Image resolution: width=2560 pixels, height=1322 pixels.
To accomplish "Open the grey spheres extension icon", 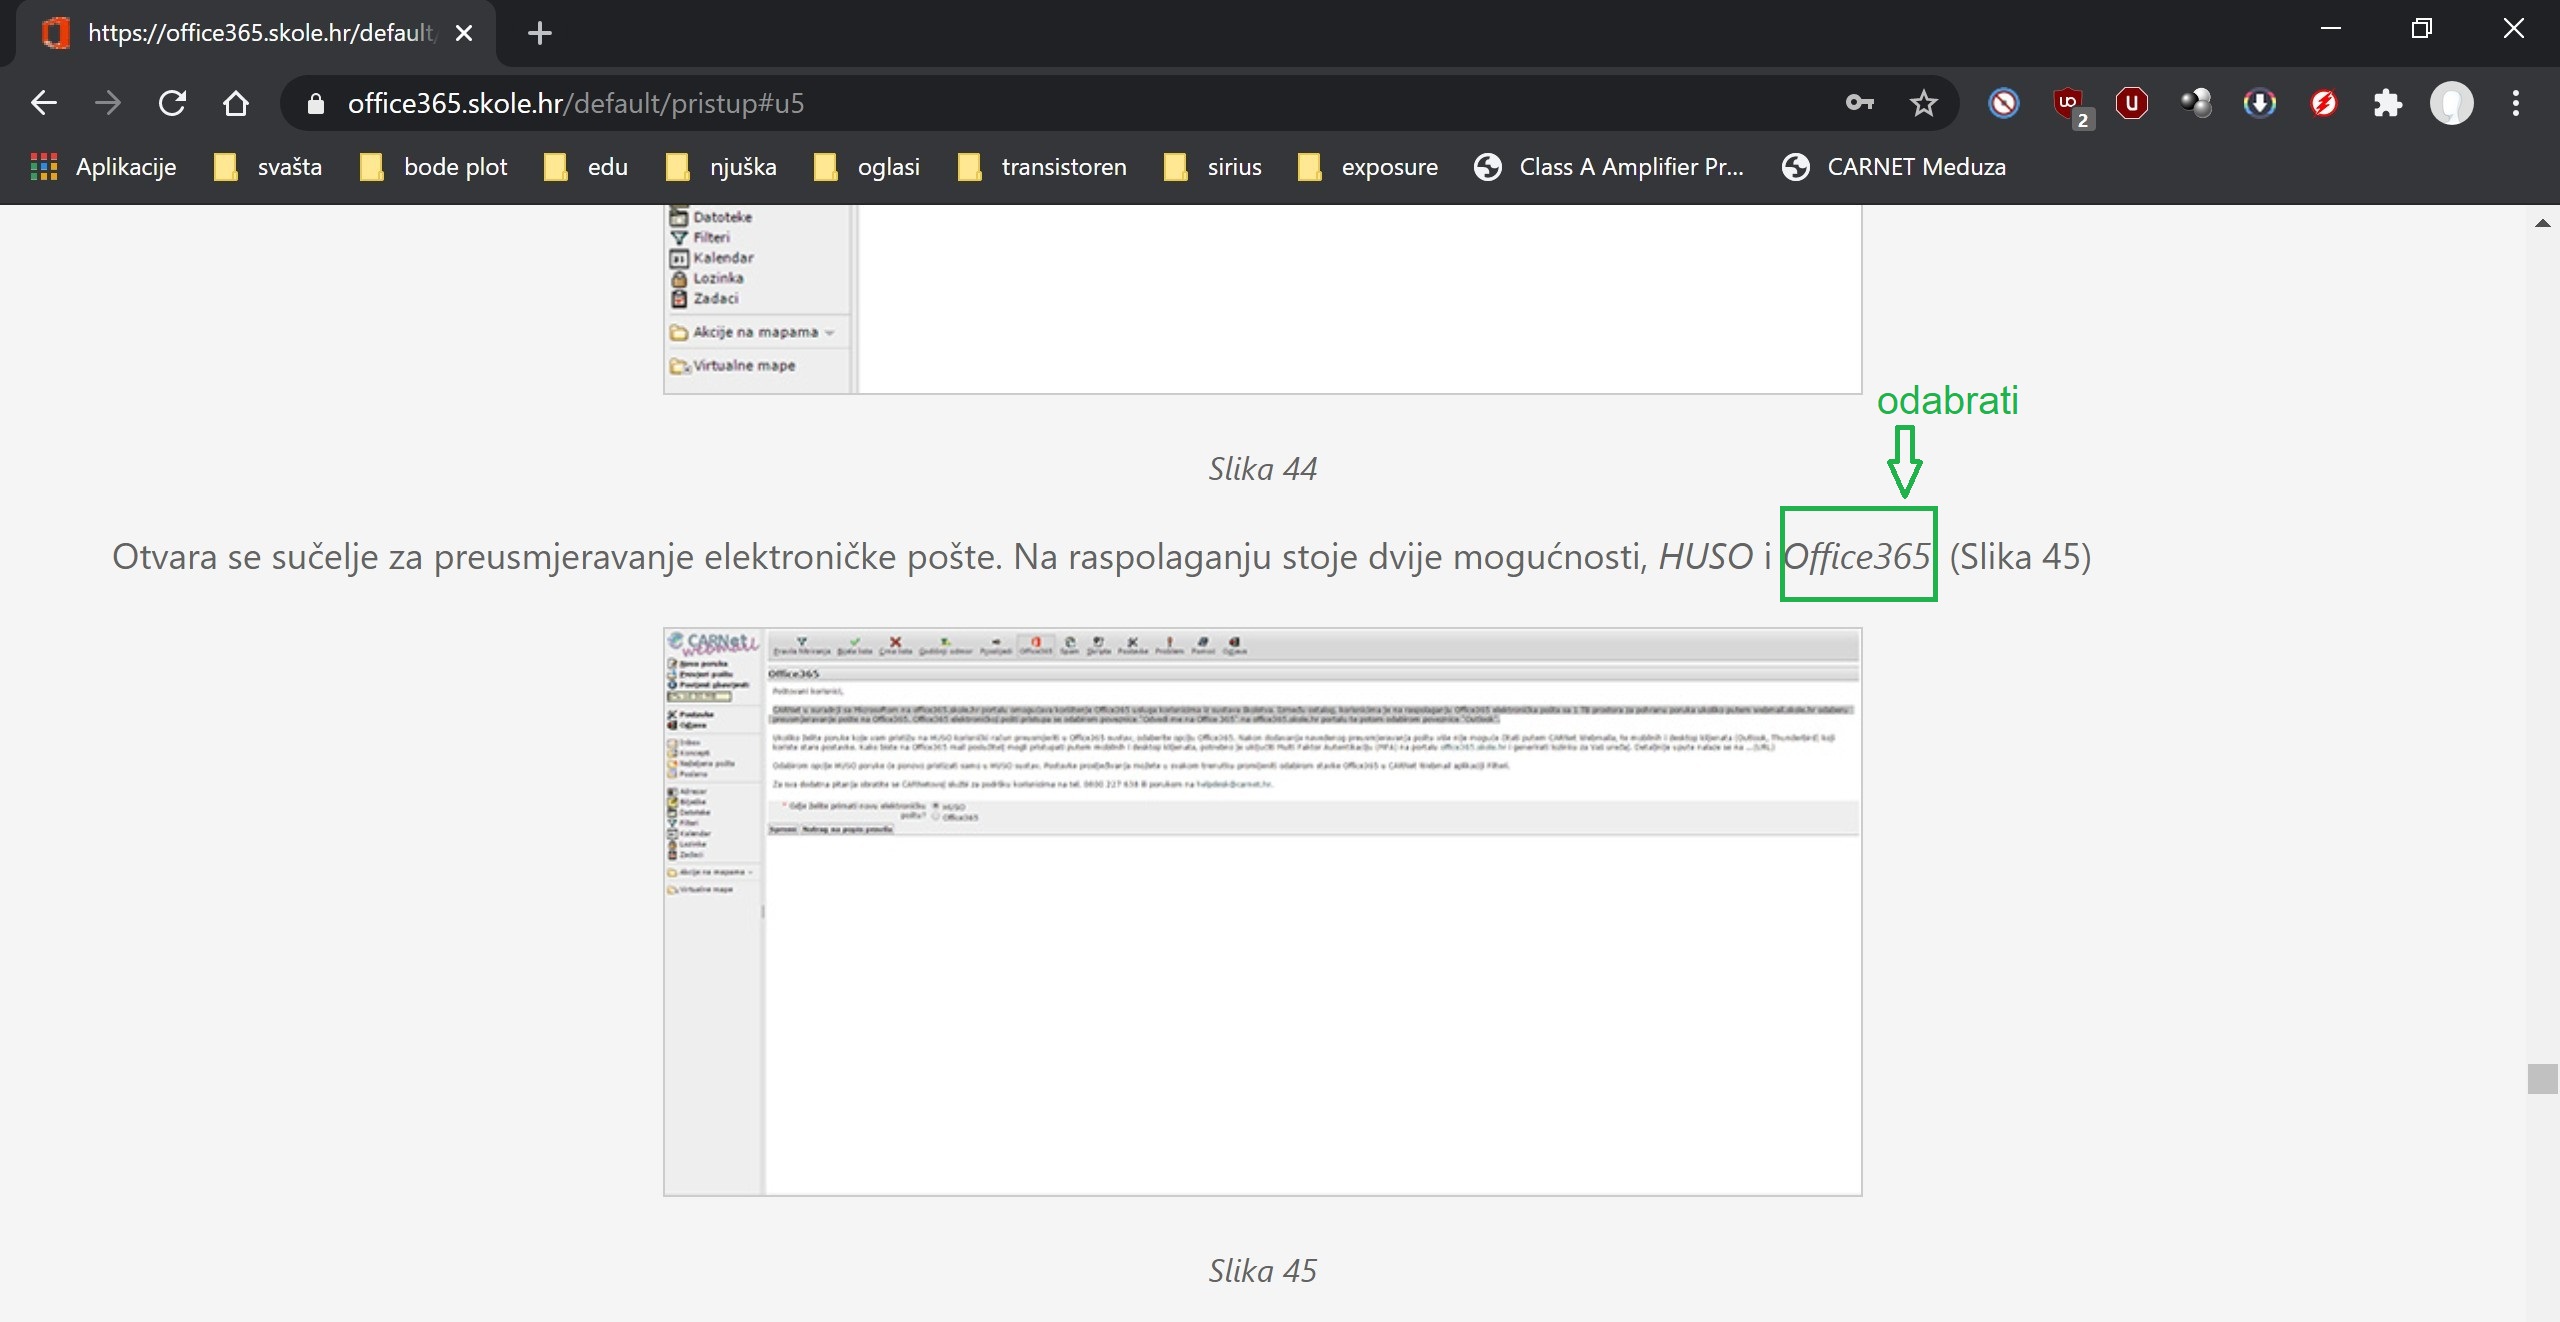I will (2196, 103).
